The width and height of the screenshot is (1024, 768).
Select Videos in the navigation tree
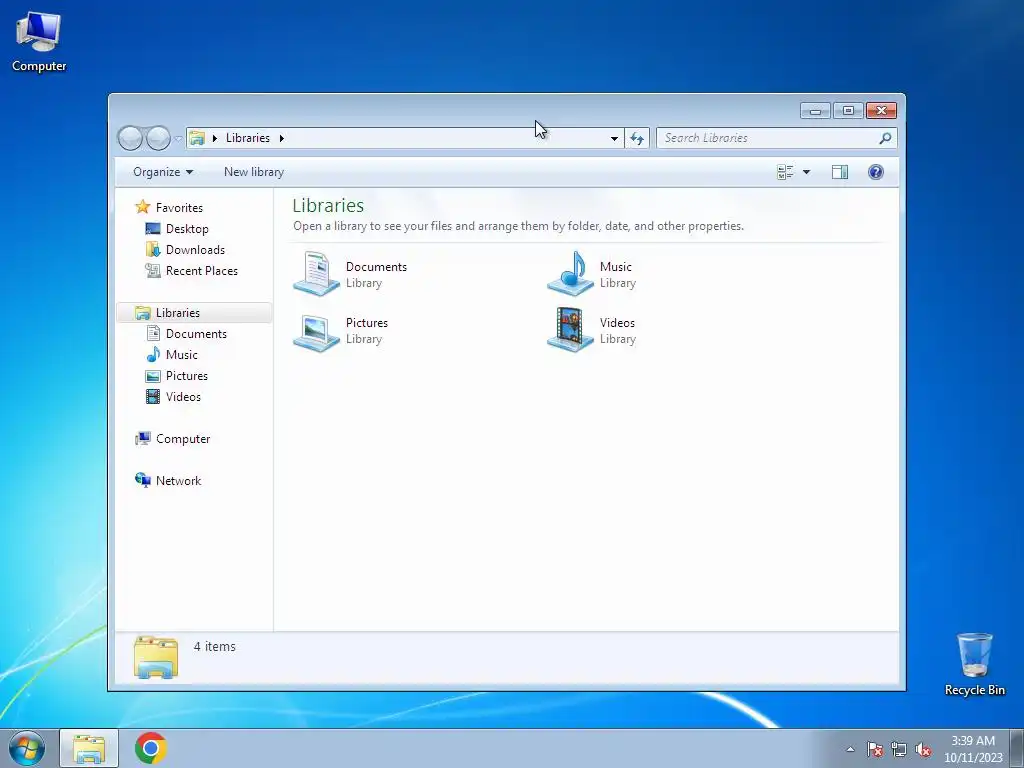point(183,396)
